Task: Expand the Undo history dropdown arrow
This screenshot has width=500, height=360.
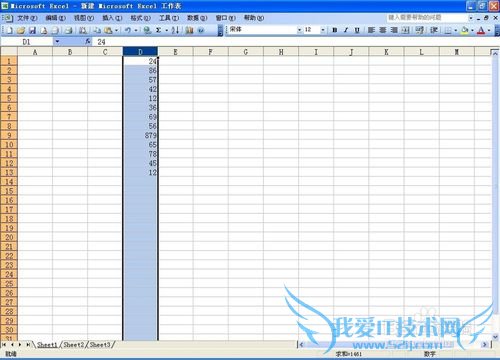Action: point(136,30)
